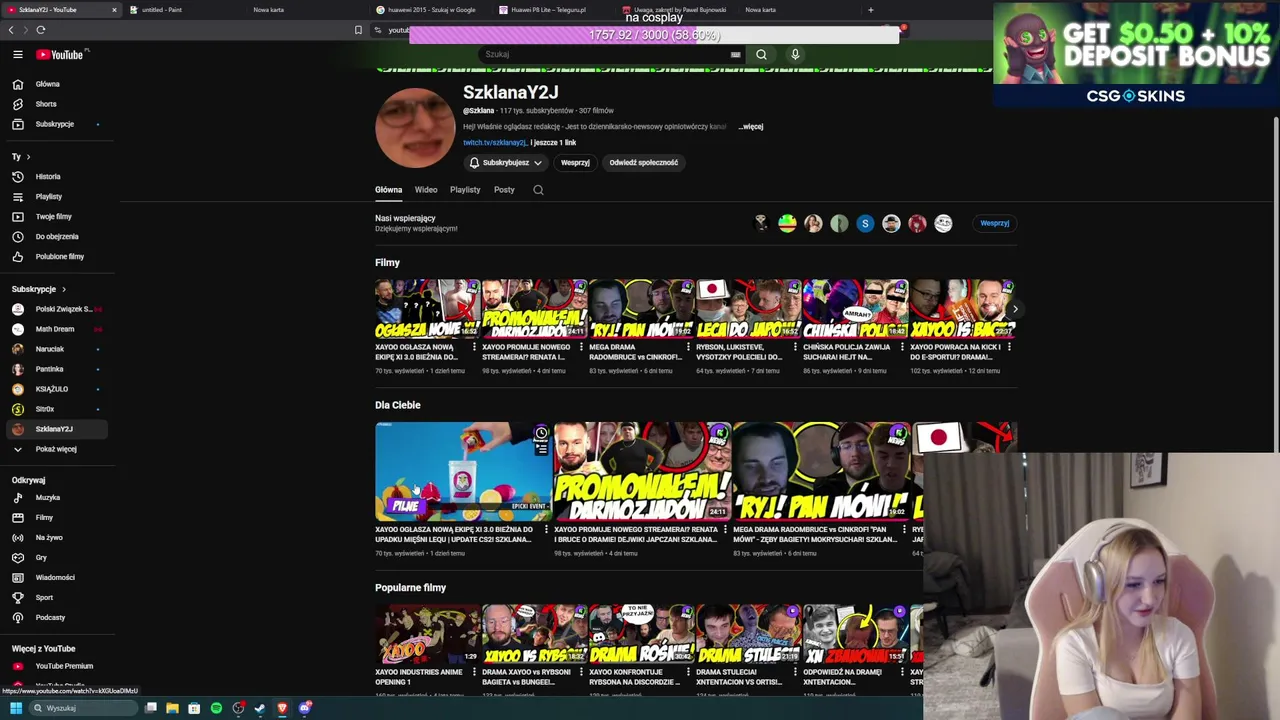Switch to the Huawei P8 Lite Teleguru tab

[x=553, y=10]
